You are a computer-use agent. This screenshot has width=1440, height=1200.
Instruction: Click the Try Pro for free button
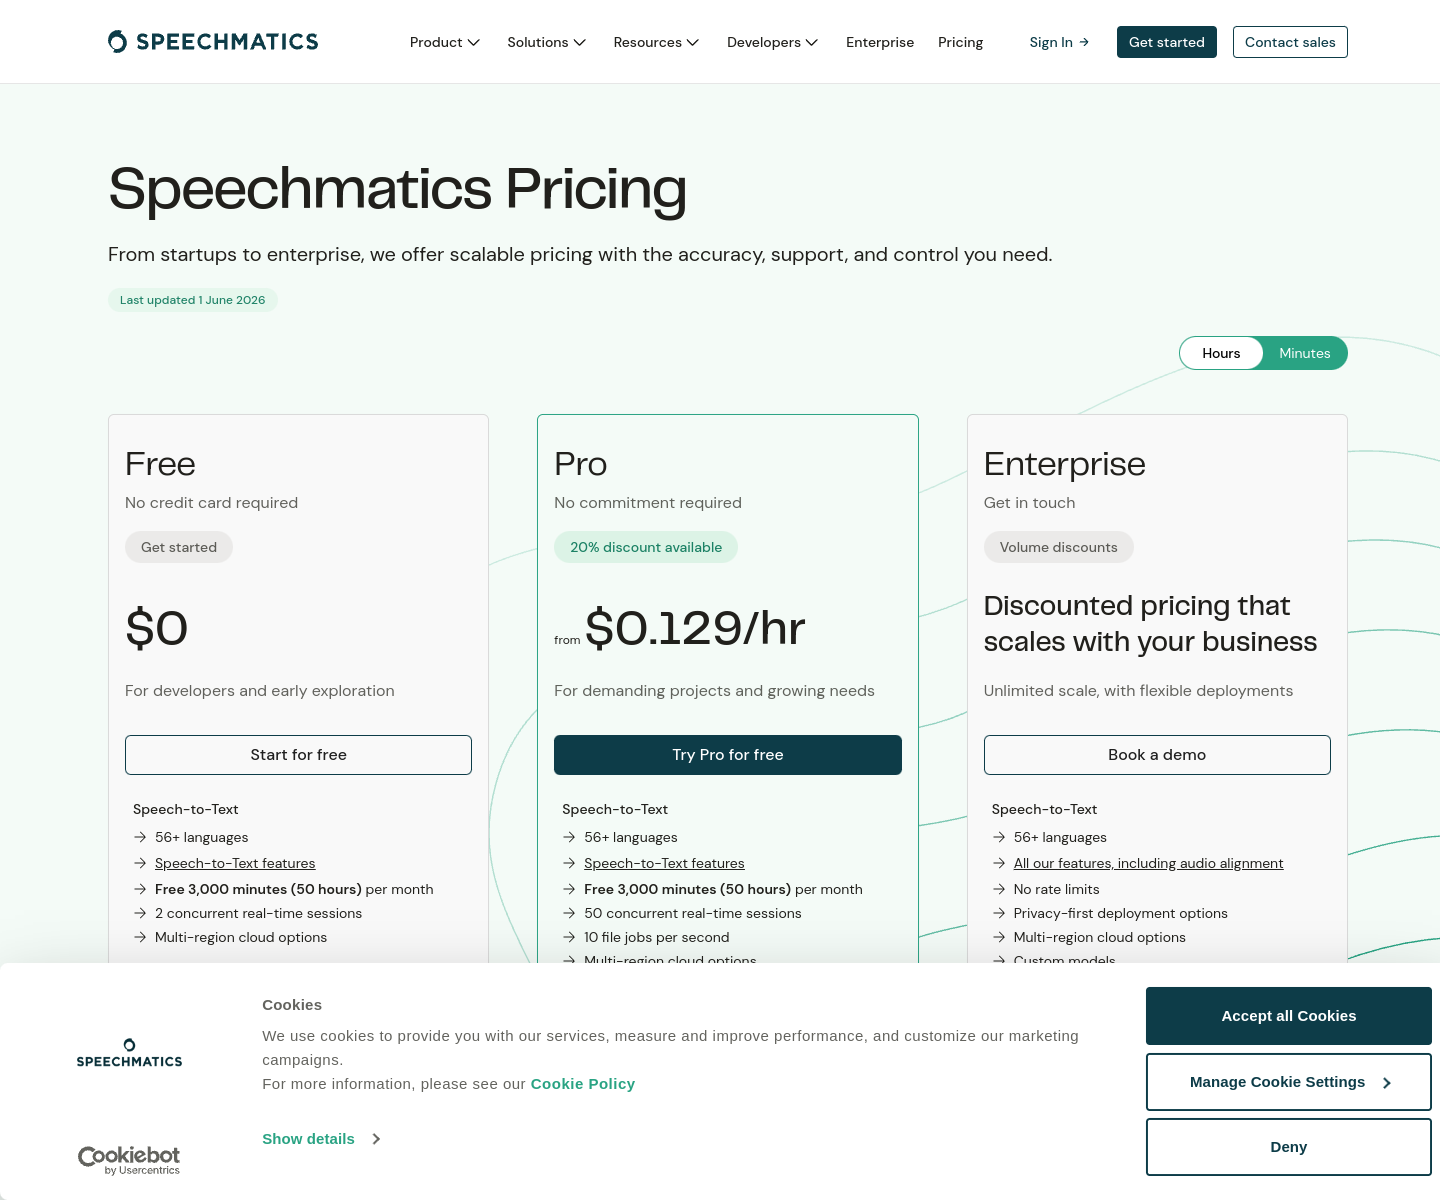(728, 755)
